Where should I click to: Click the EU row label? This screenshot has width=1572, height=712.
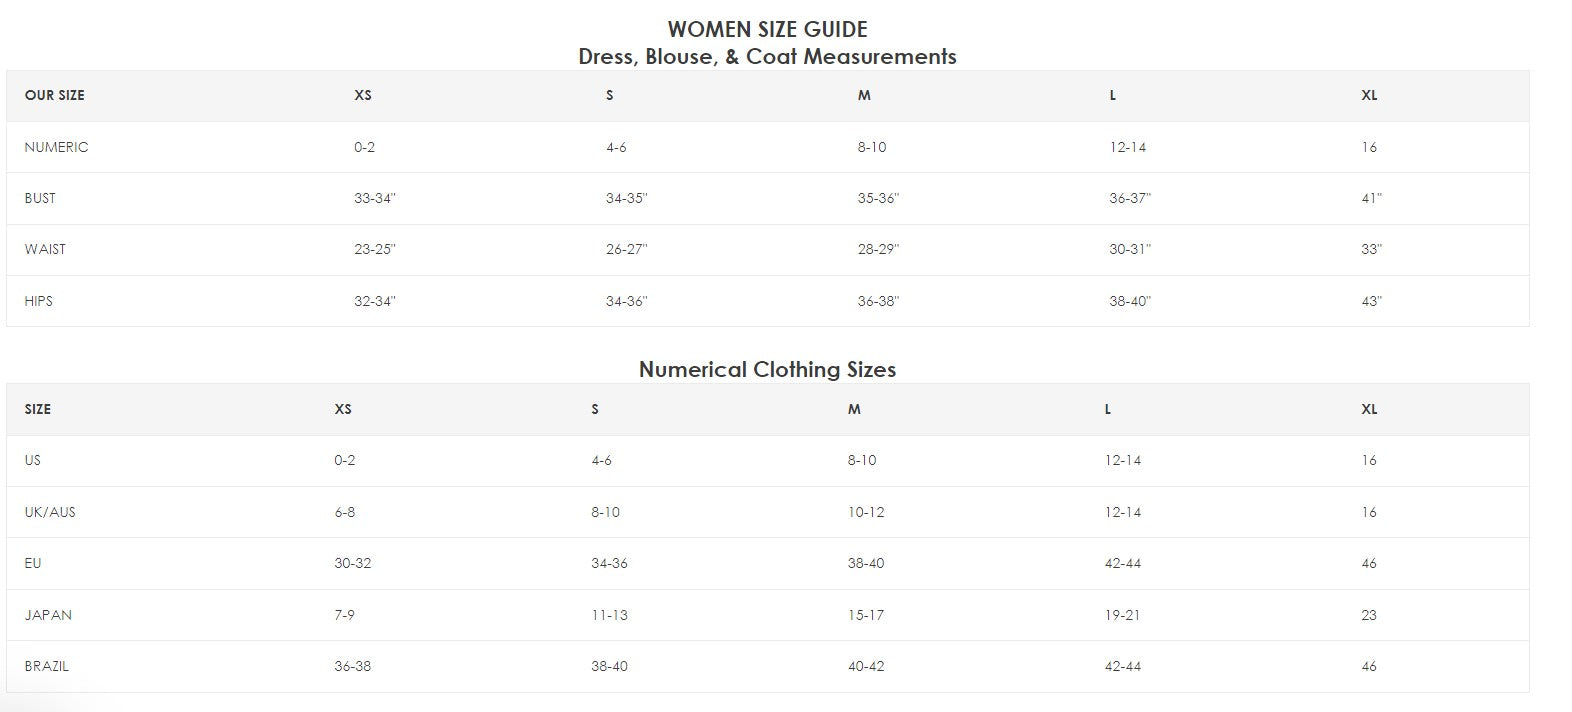click(33, 563)
